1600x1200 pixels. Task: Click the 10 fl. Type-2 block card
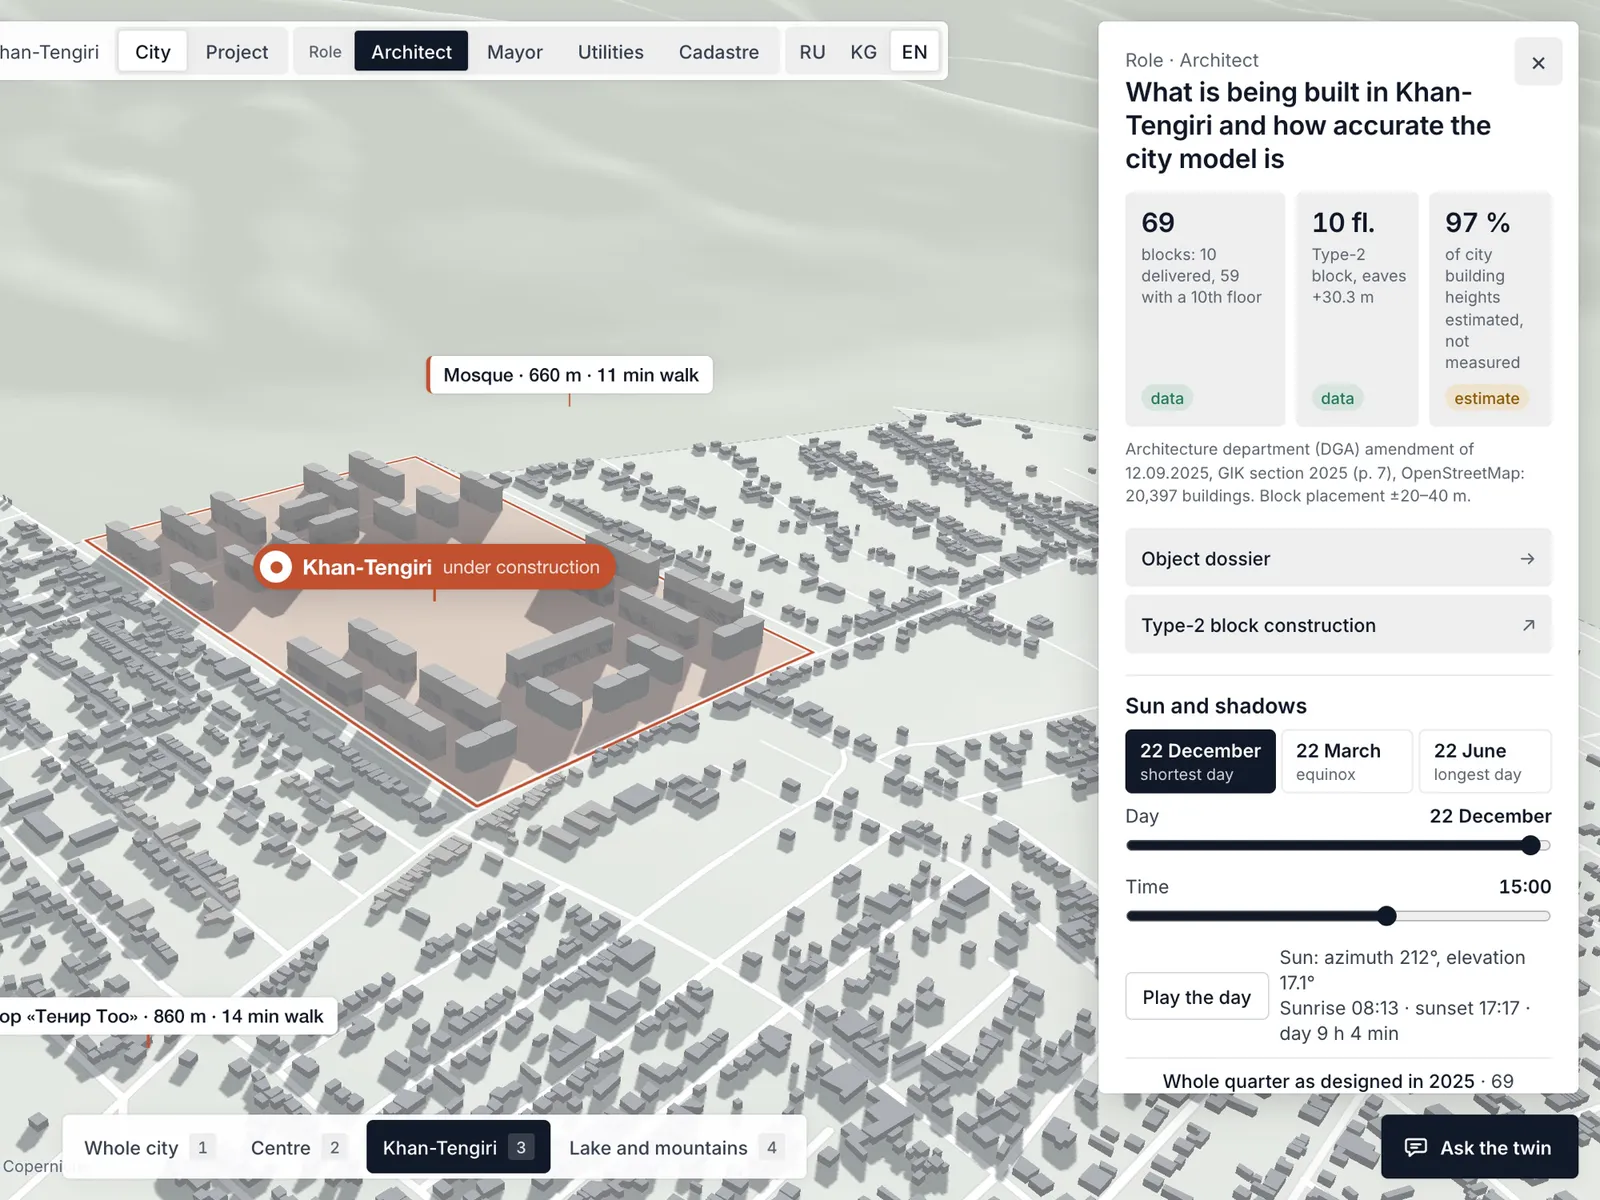click(1357, 309)
